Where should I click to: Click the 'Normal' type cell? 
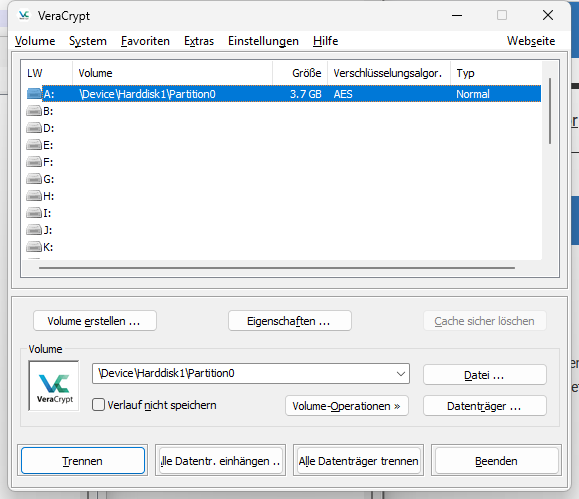473,94
